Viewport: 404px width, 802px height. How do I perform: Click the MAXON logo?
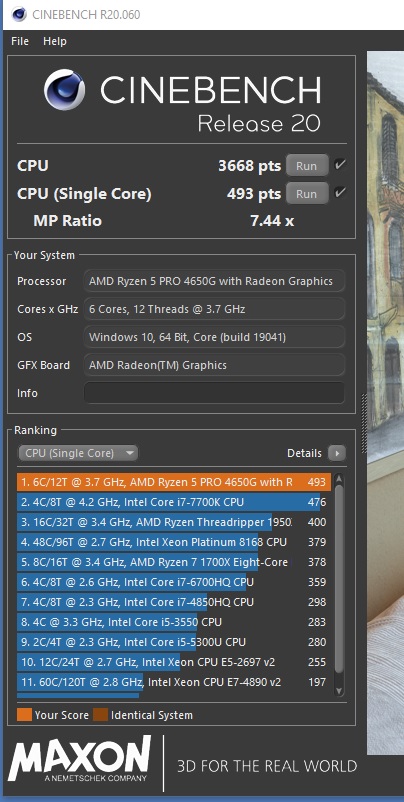click(80, 759)
